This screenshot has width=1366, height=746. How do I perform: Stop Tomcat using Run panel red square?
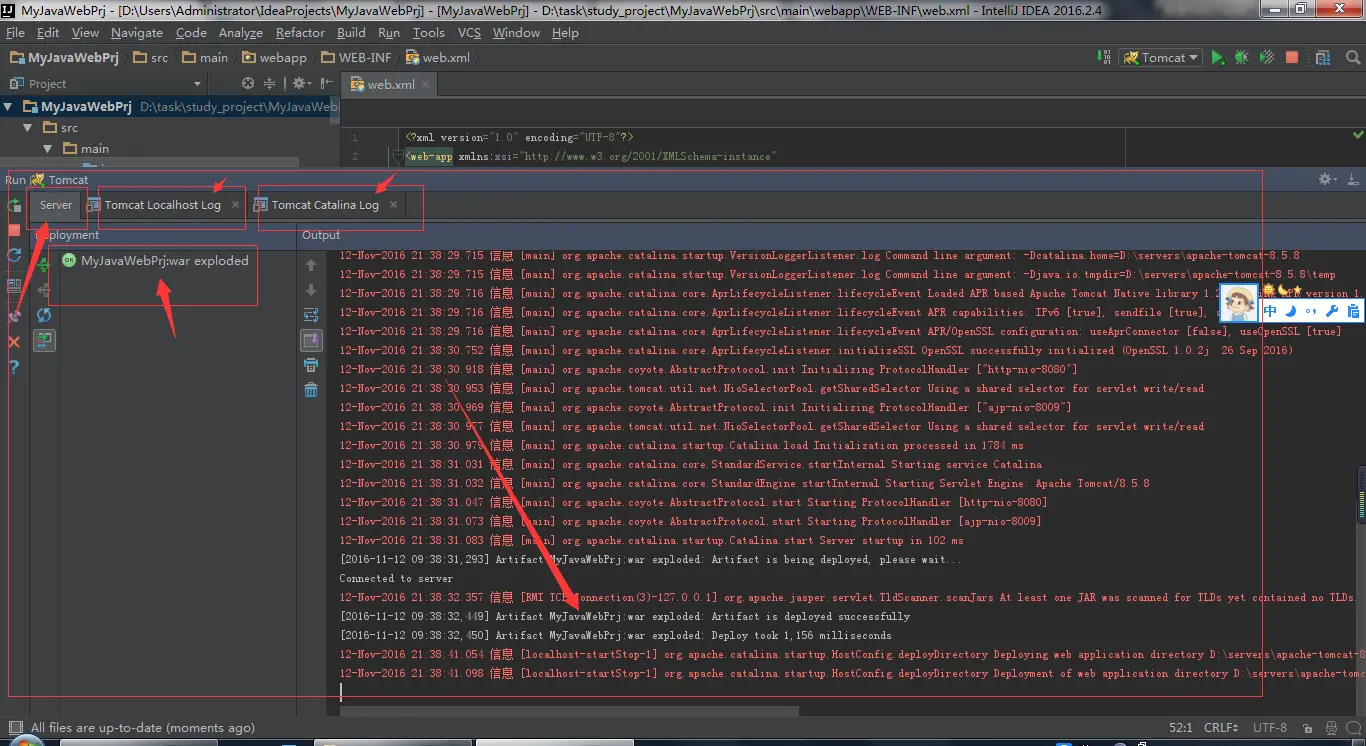14,230
